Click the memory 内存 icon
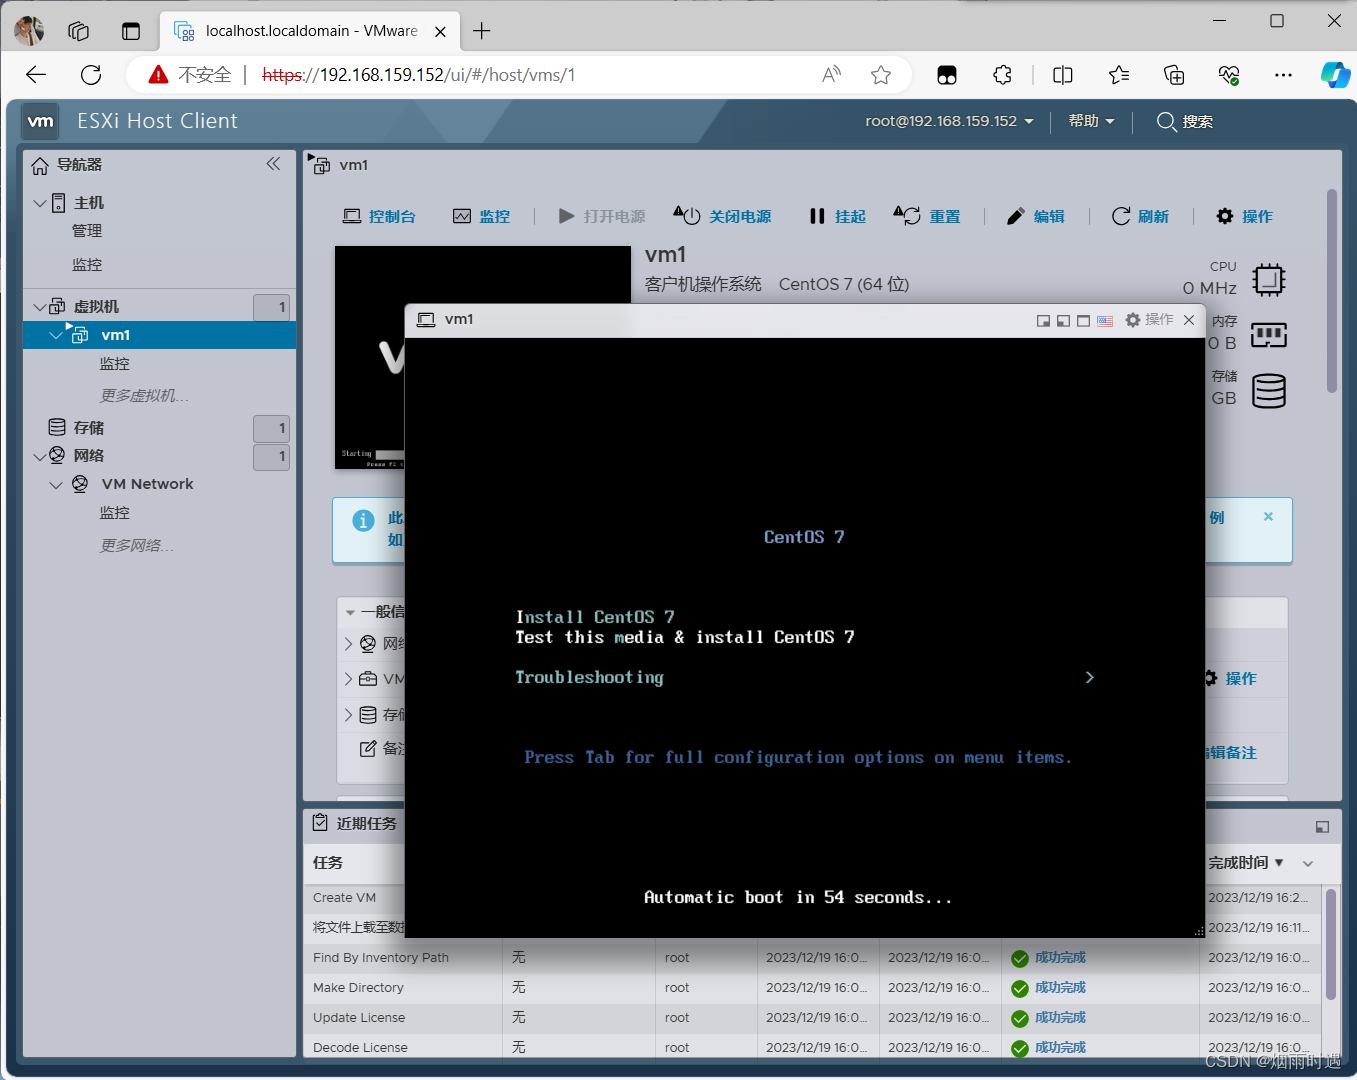This screenshot has height=1080, width=1357. 1269,335
